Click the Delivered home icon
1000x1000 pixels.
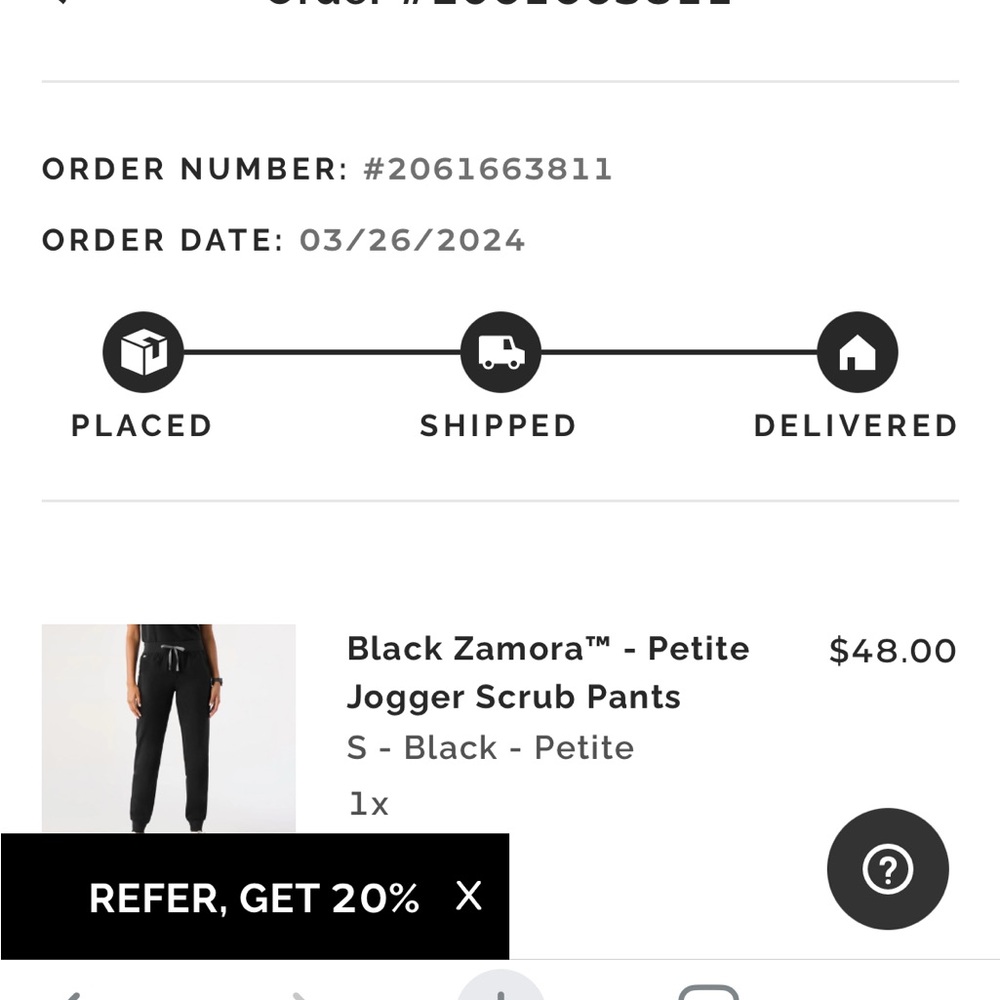coord(857,351)
